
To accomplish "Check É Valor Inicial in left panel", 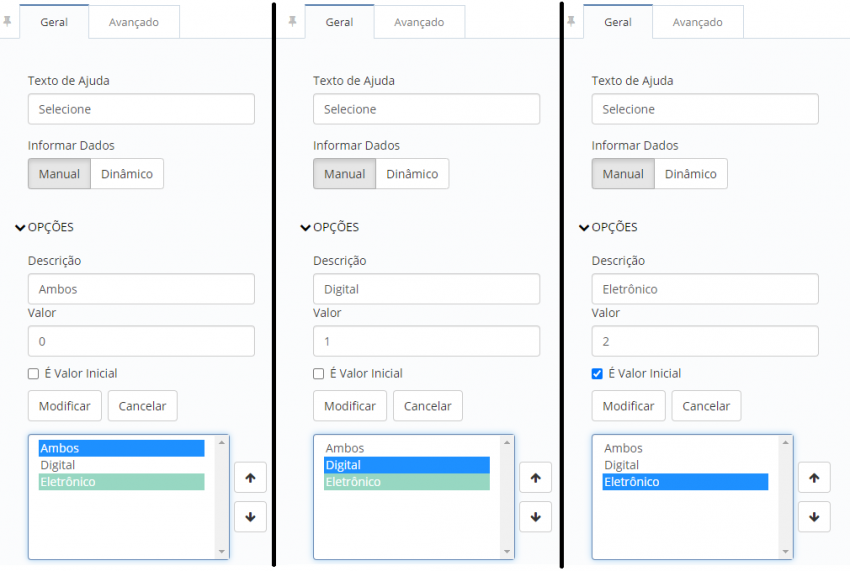I will [34, 374].
